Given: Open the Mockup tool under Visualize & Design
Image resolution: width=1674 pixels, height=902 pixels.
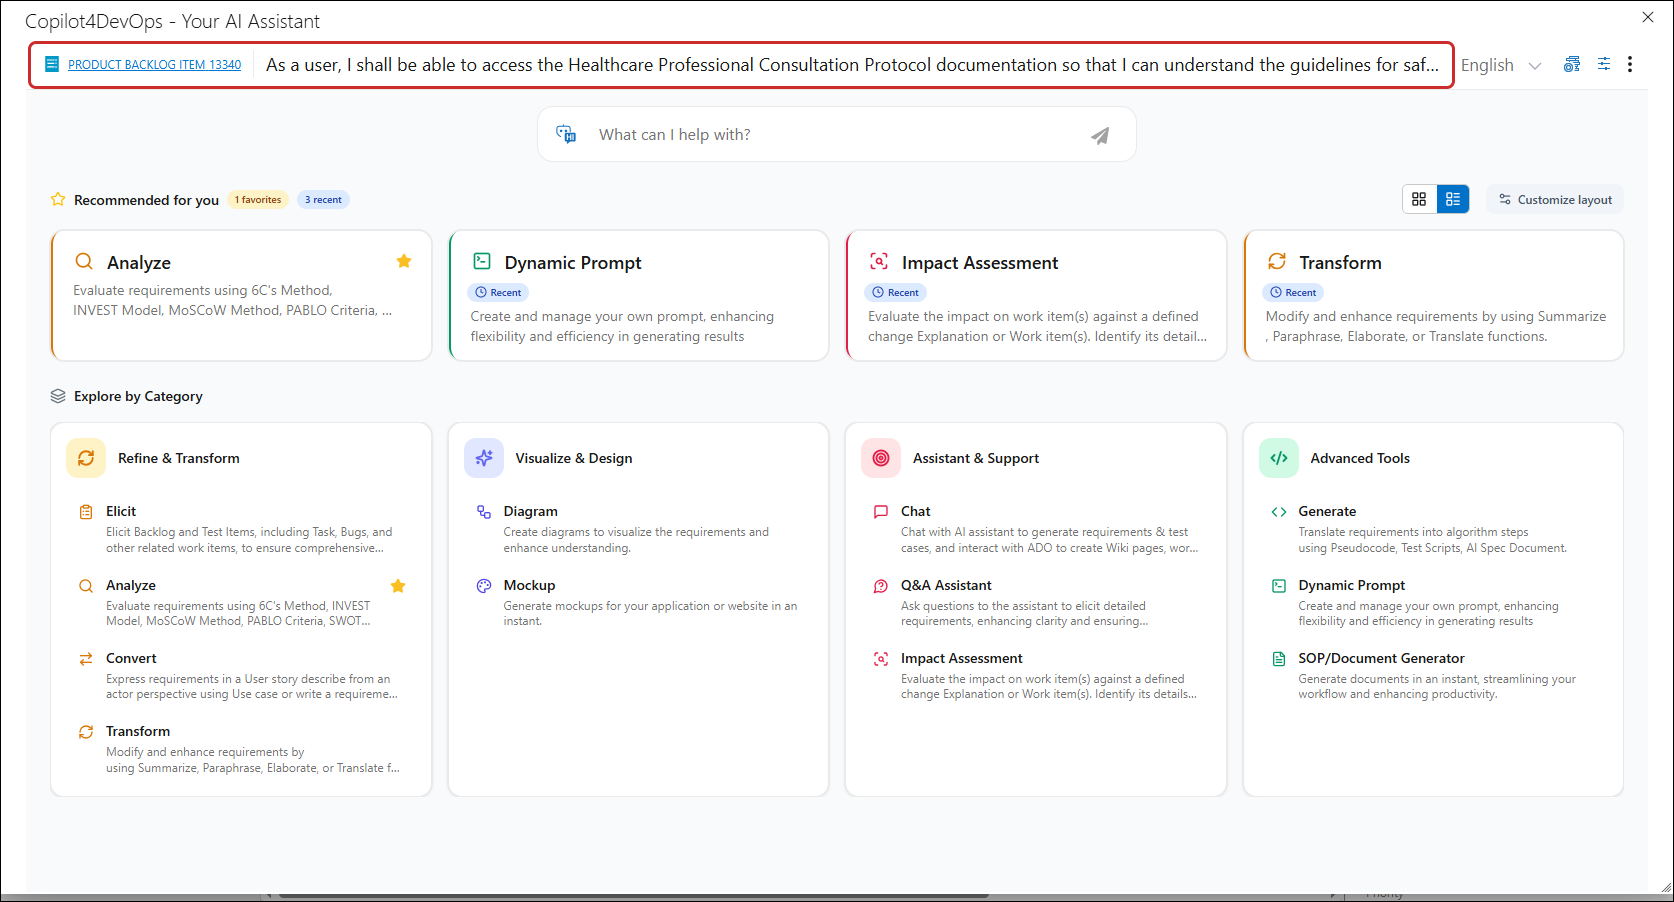Looking at the screenshot, I should click(529, 585).
